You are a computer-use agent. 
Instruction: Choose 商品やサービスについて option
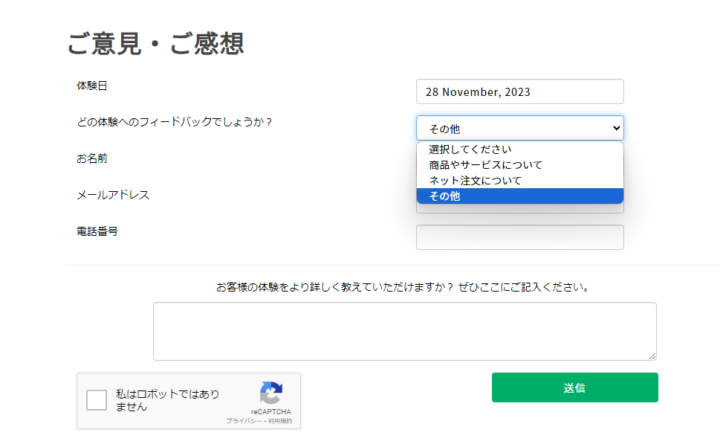485,165
